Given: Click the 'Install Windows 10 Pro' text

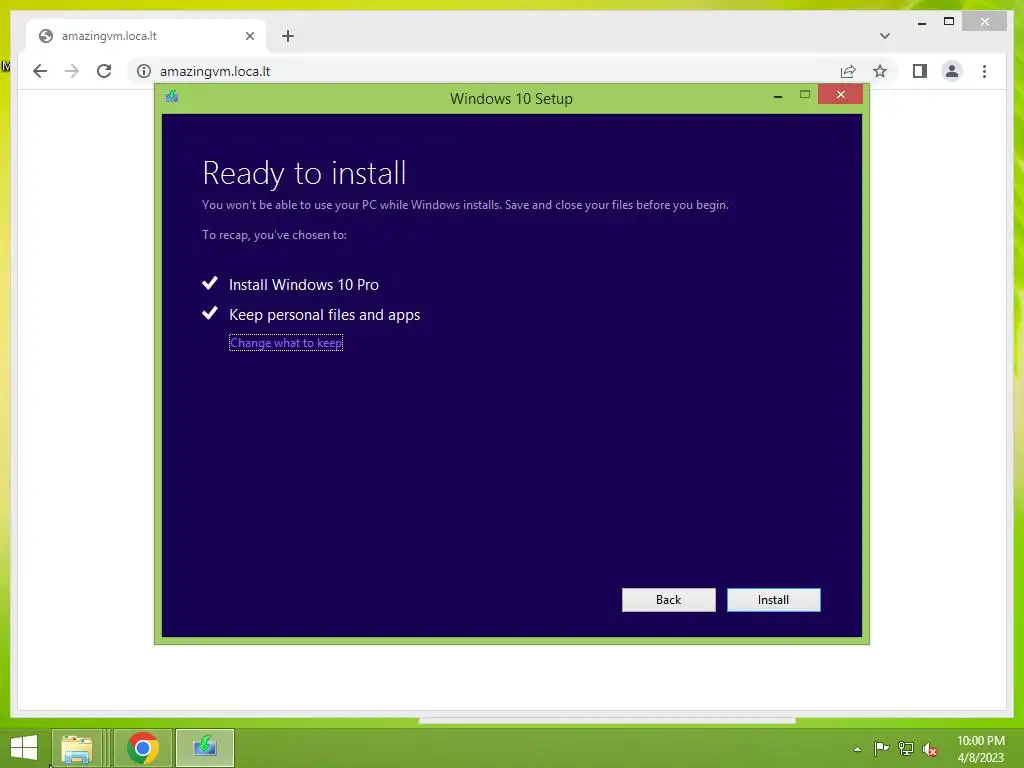Looking at the screenshot, I should pos(304,285).
